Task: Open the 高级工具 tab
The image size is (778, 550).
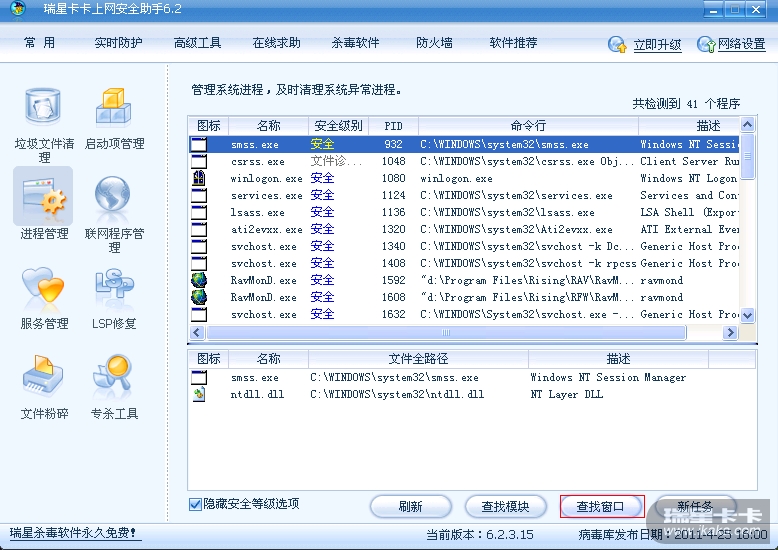Action: 197,43
